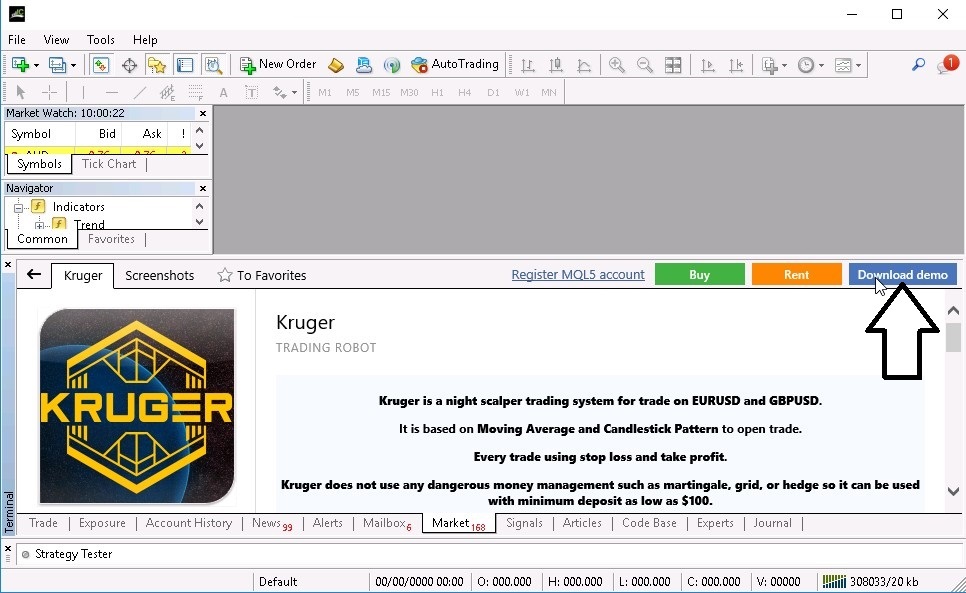Toggle the Data Window crosshair-circle icon
Viewport: 966px width, 593px height.
129,65
